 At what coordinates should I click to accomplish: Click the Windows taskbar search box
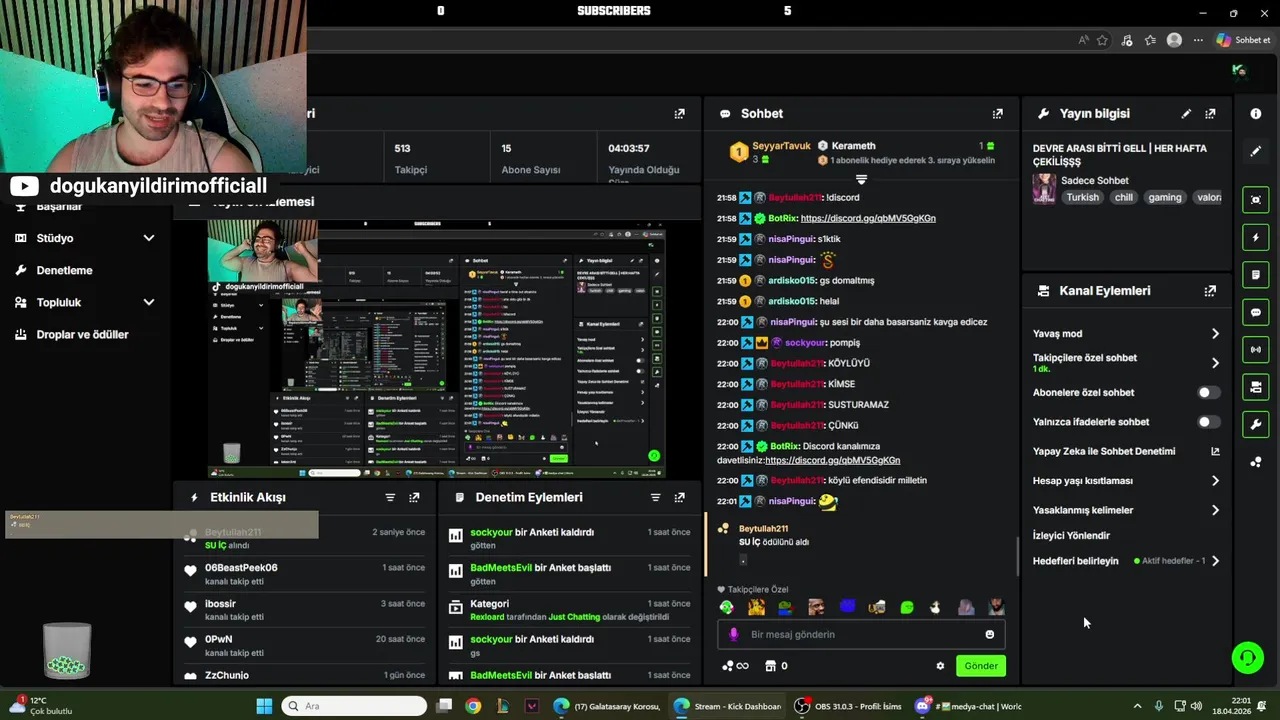click(354, 706)
